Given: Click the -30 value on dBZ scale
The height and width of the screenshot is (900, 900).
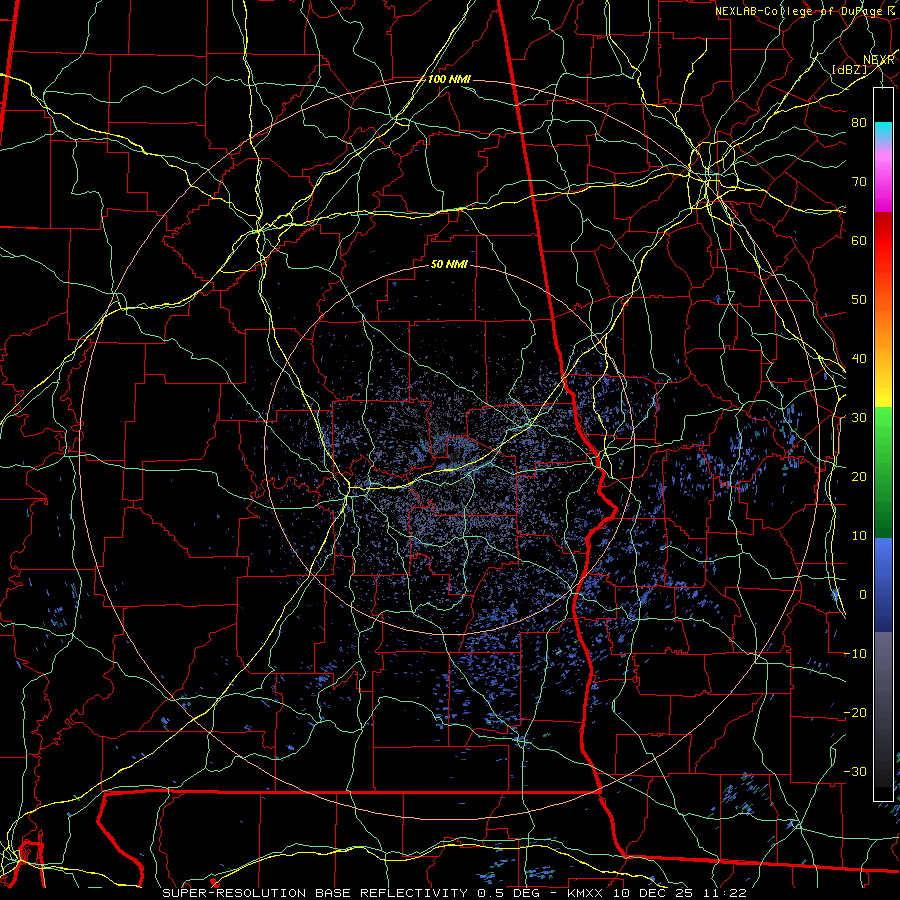Looking at the screenshot, I should (855, 771).
